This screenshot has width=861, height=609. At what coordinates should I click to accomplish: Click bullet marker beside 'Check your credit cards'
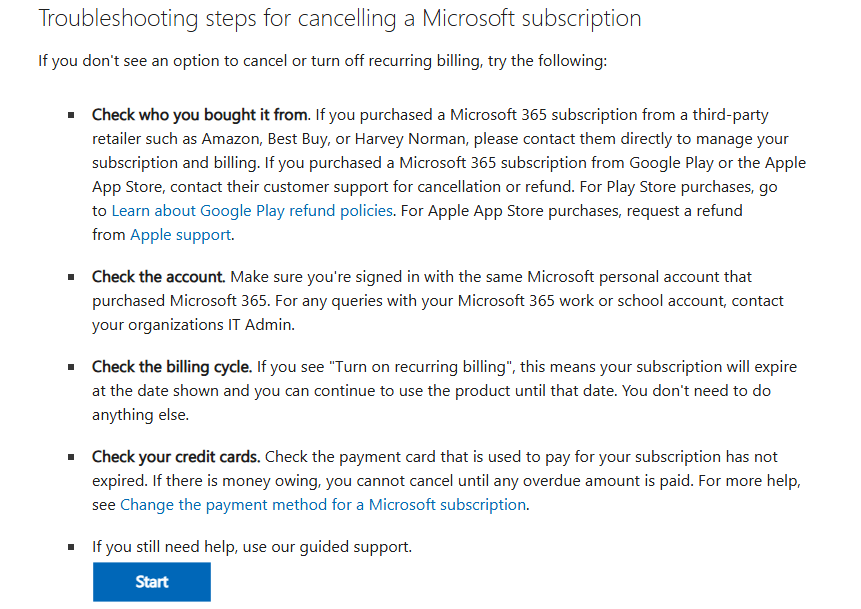[71, 457]
